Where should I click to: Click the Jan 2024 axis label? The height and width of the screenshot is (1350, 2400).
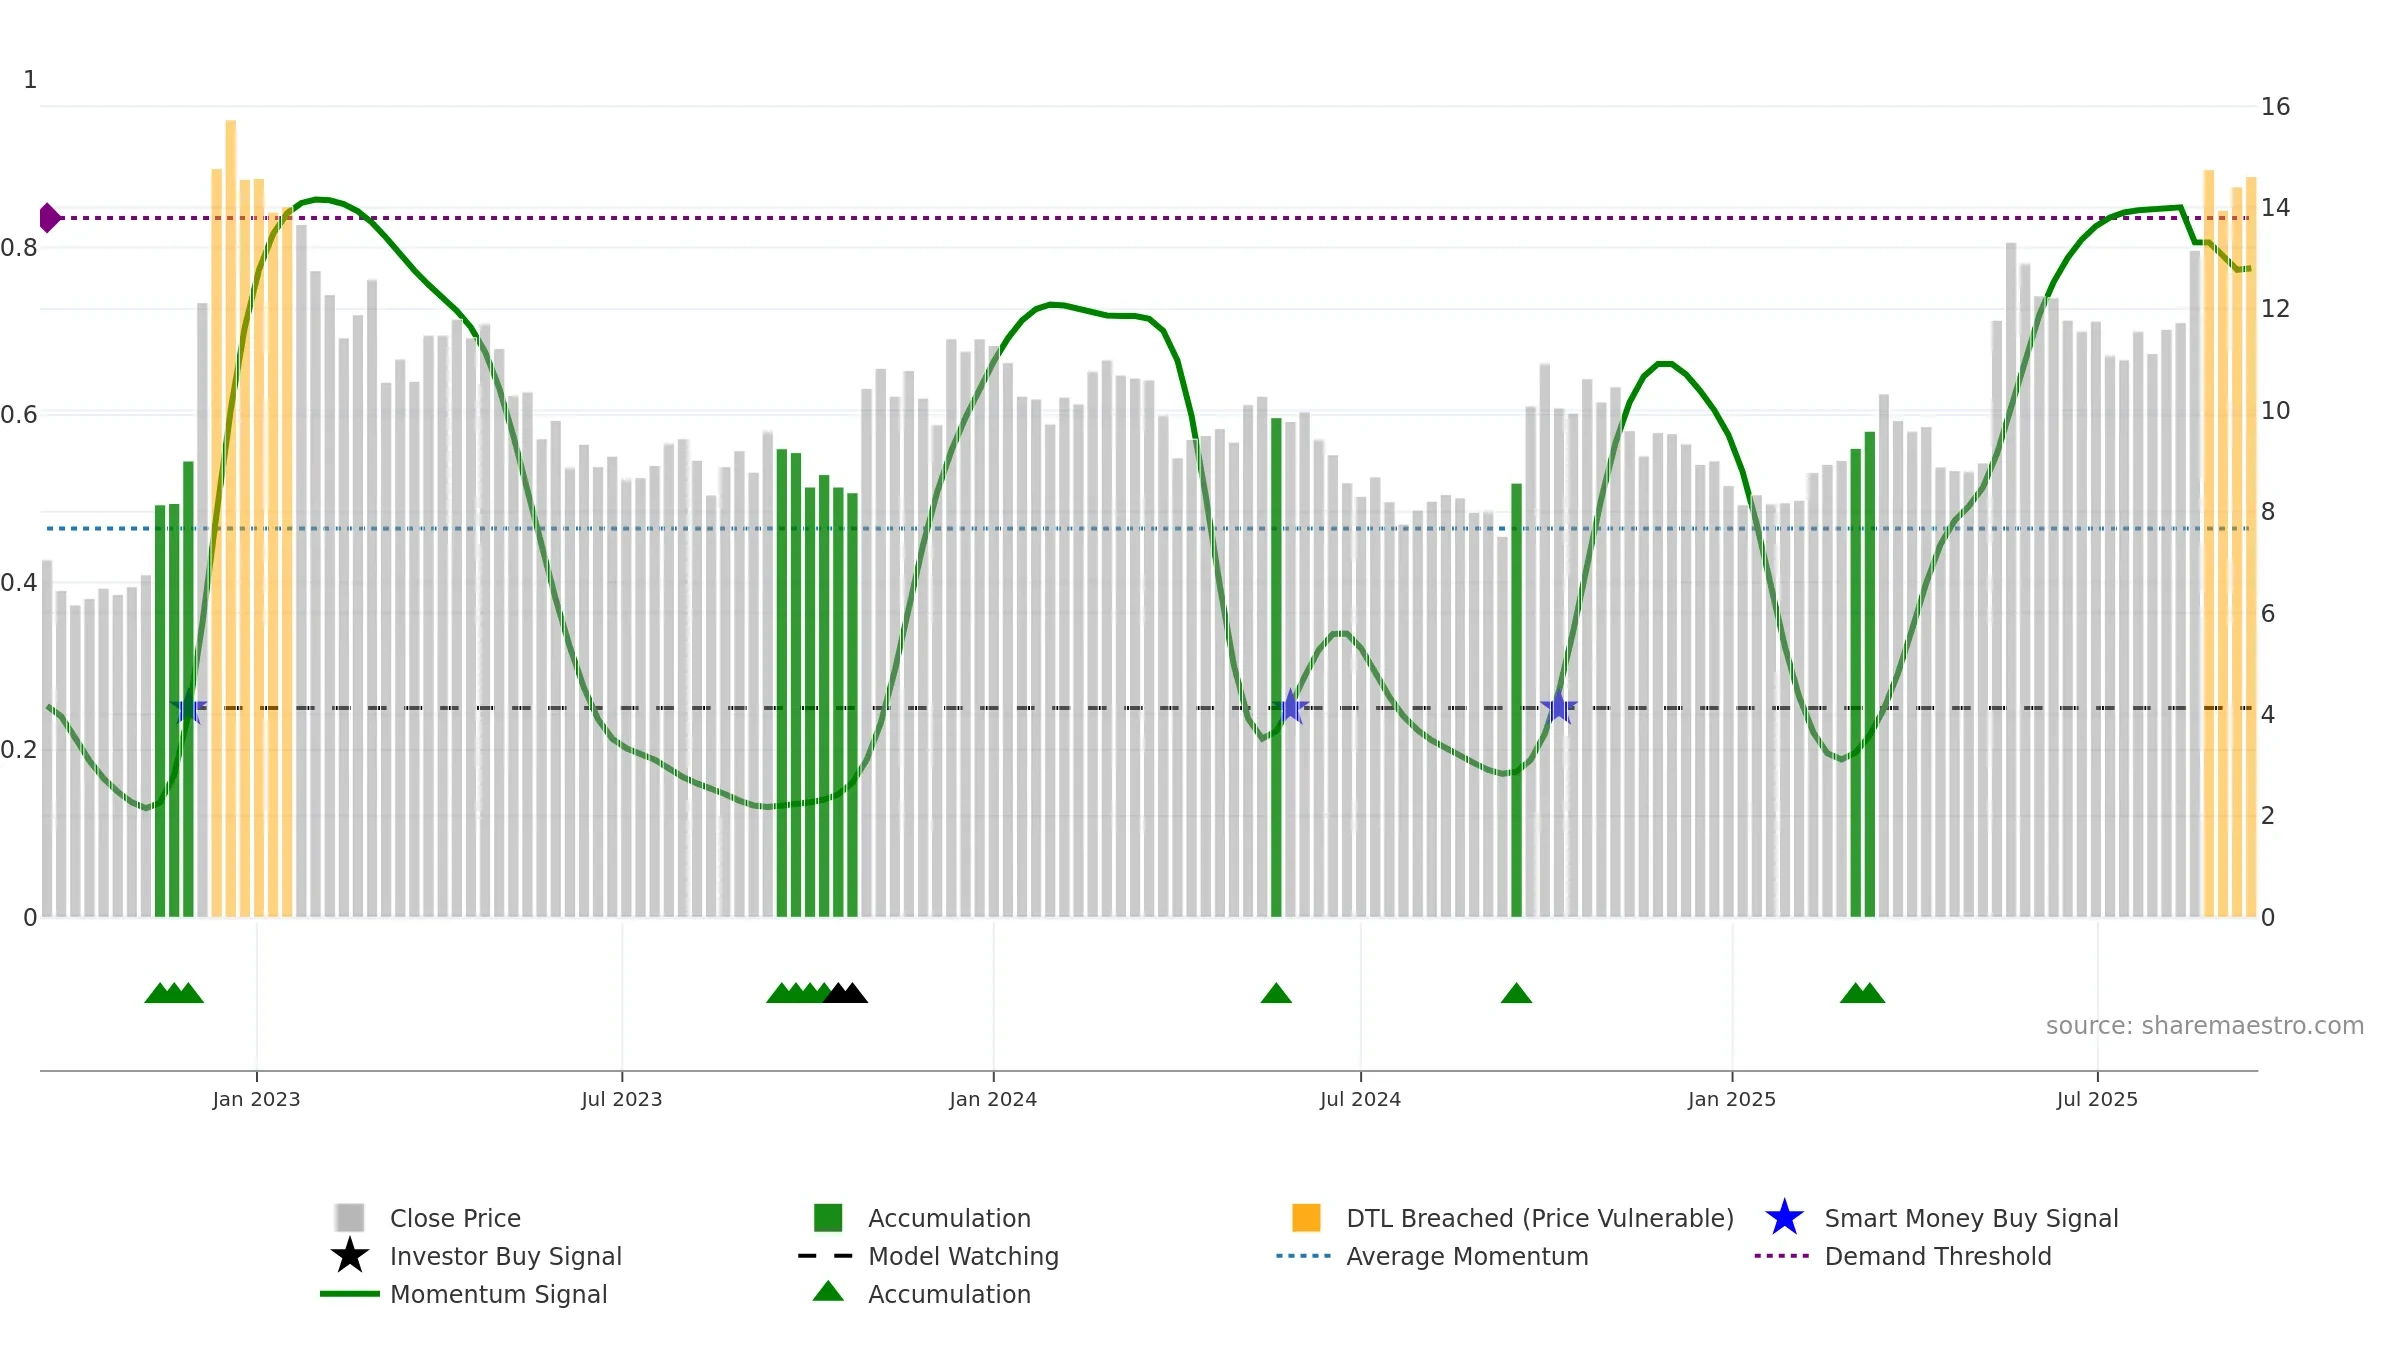point(993,1099)
